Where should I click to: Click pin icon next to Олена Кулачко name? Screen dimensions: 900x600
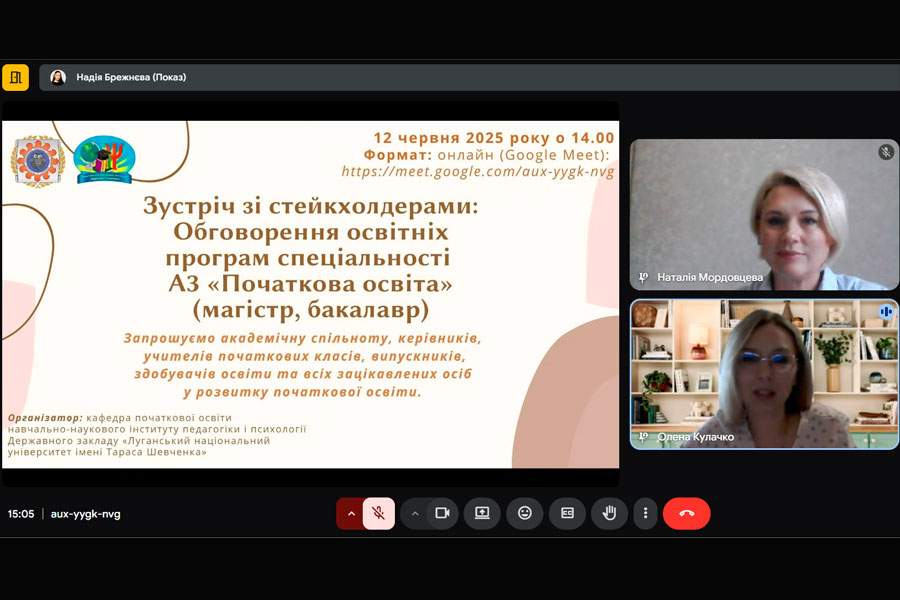(x=643, y=437)
